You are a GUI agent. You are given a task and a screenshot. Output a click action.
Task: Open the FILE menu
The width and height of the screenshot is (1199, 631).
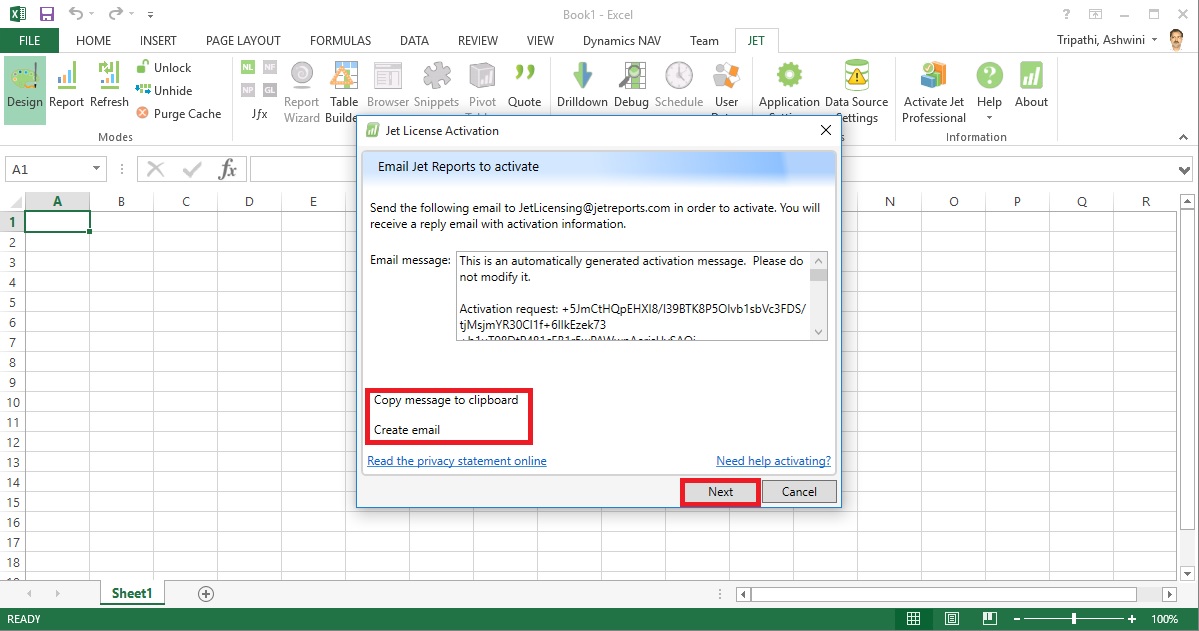pos(29,41)
